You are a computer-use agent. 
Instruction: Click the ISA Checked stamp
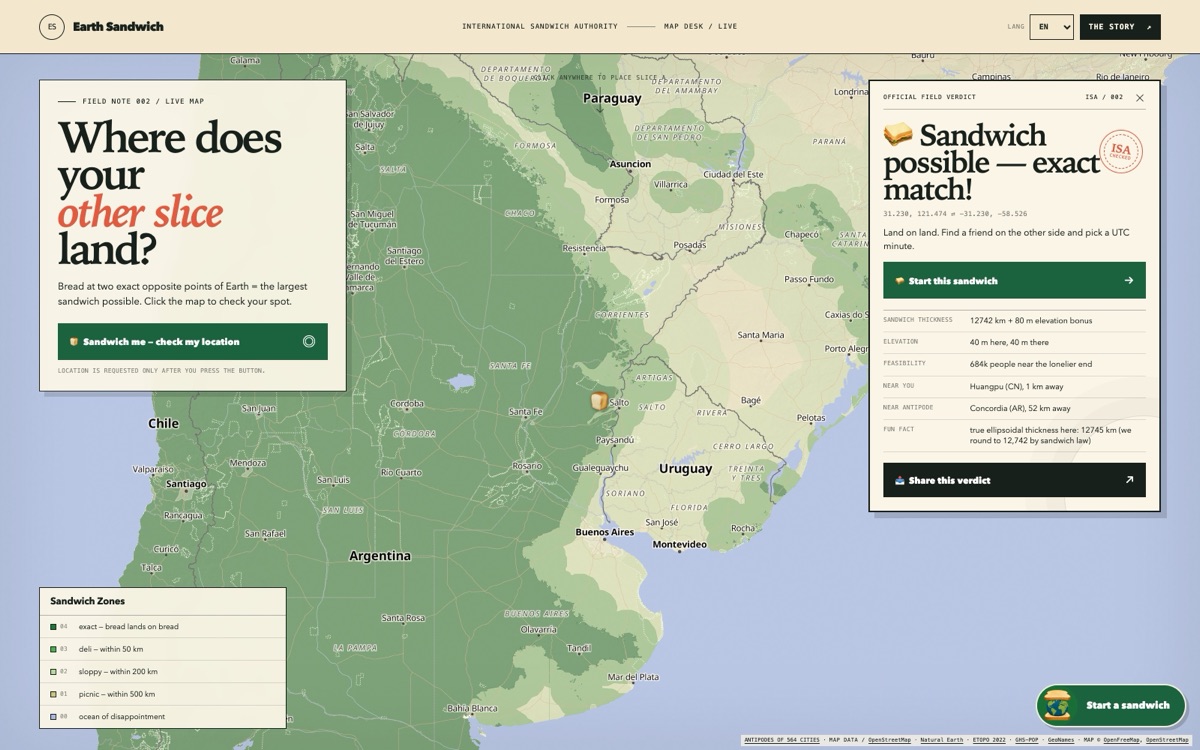1120,152
